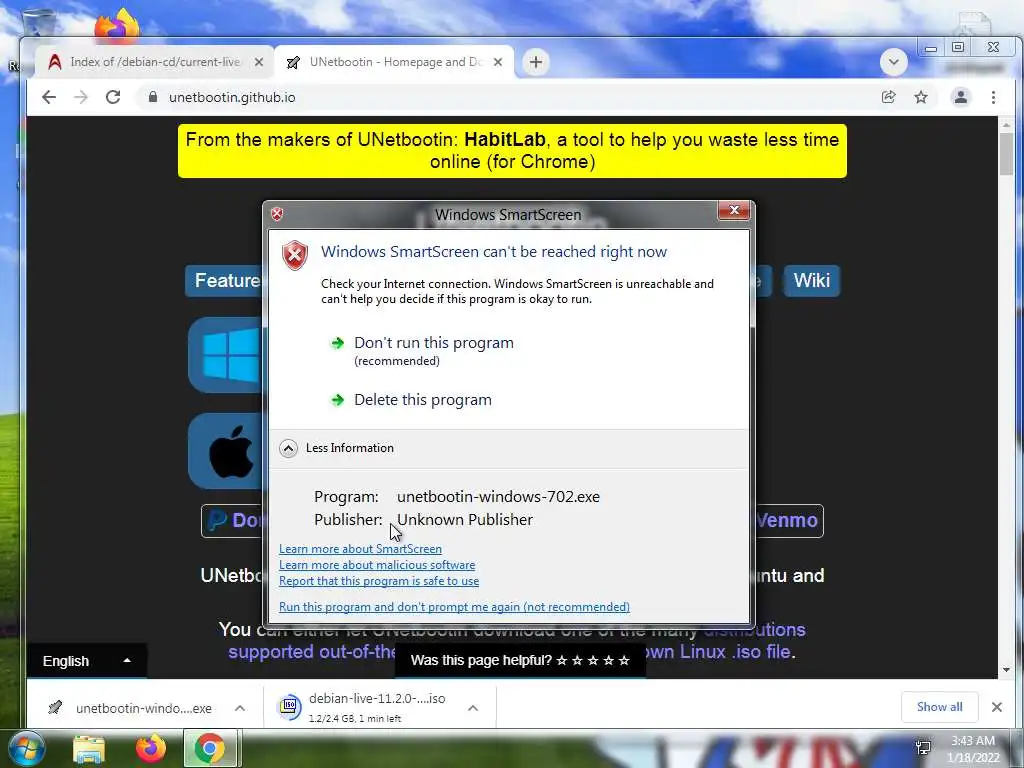The height and width of the screenshot is (768, 1024).
Task: Click Report that this program is safe
Action: click(379, 581)
